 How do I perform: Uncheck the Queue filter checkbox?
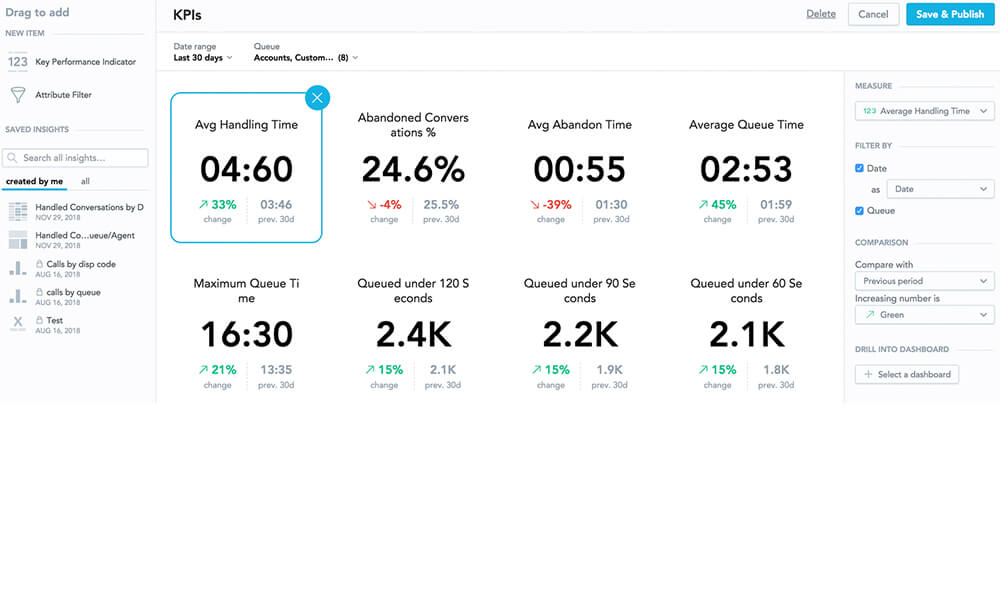860,211
